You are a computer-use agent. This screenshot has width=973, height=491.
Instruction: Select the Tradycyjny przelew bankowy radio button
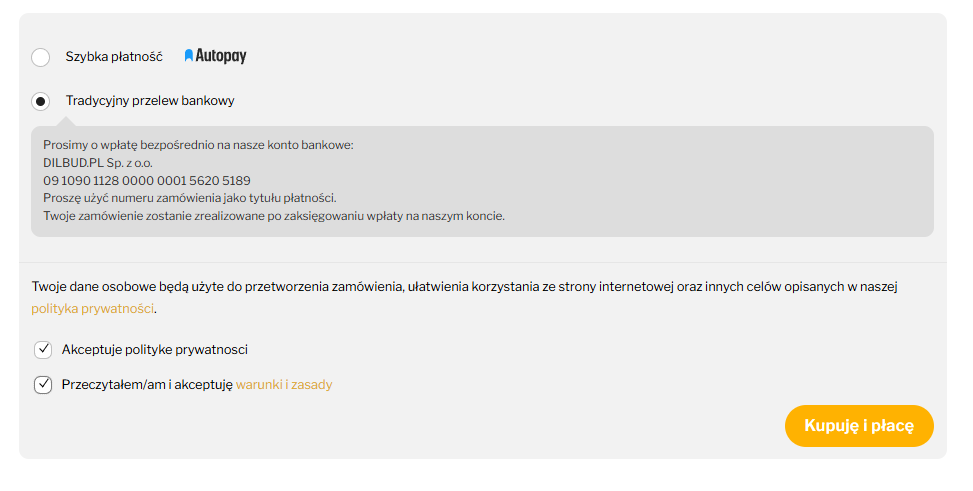[x=41, y=101]
